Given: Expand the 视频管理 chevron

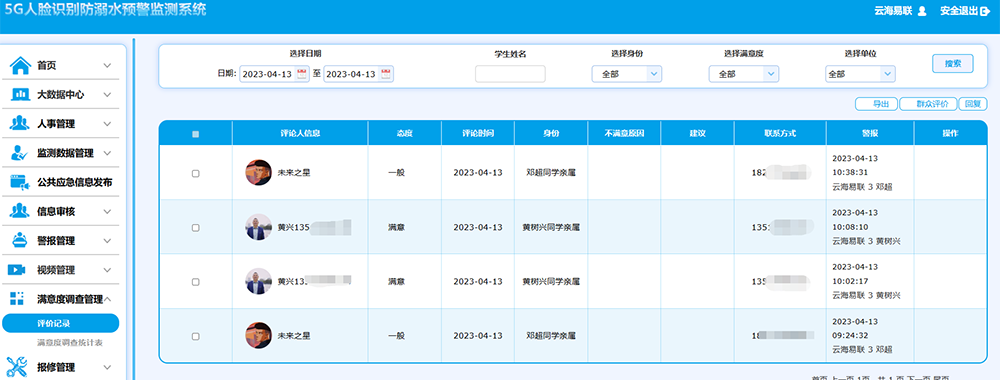Looking at the screenshot, I should coord(107,270).
